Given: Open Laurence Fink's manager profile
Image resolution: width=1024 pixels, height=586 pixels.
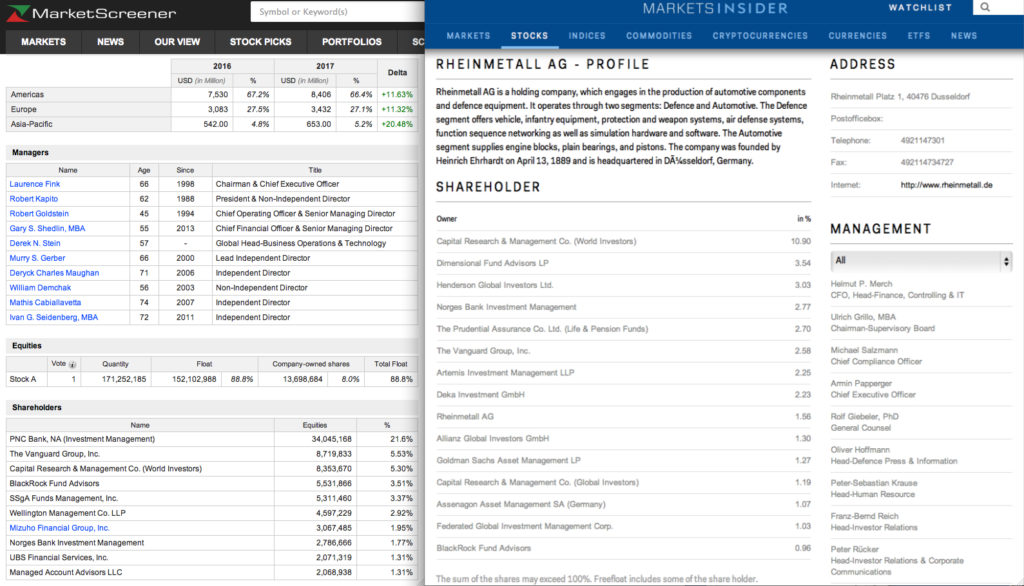Looking at the screenshot, I should [x=35, y=184].
